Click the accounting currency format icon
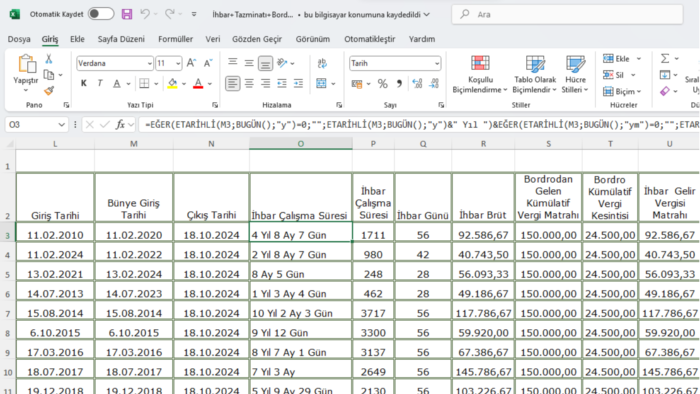The height and width of the screenshot is (394, 700). [x=357, y=84]
